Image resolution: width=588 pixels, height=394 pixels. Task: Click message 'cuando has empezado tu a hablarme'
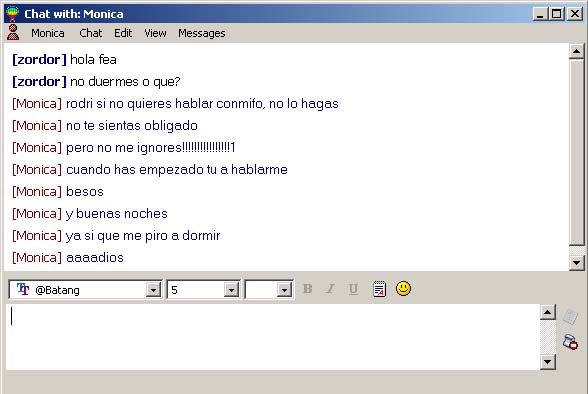177,169
